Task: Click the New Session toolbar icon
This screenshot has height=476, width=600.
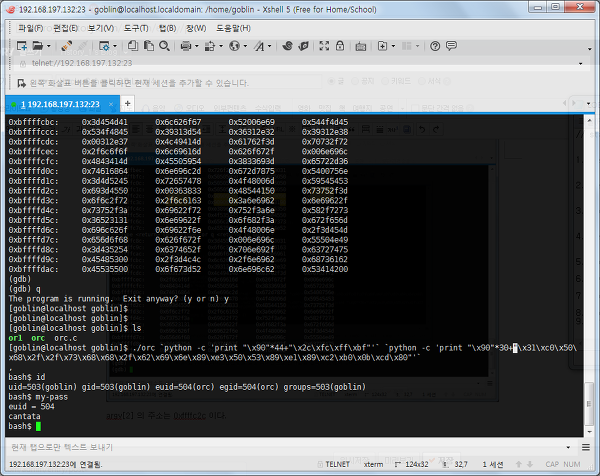Action: 22,46
